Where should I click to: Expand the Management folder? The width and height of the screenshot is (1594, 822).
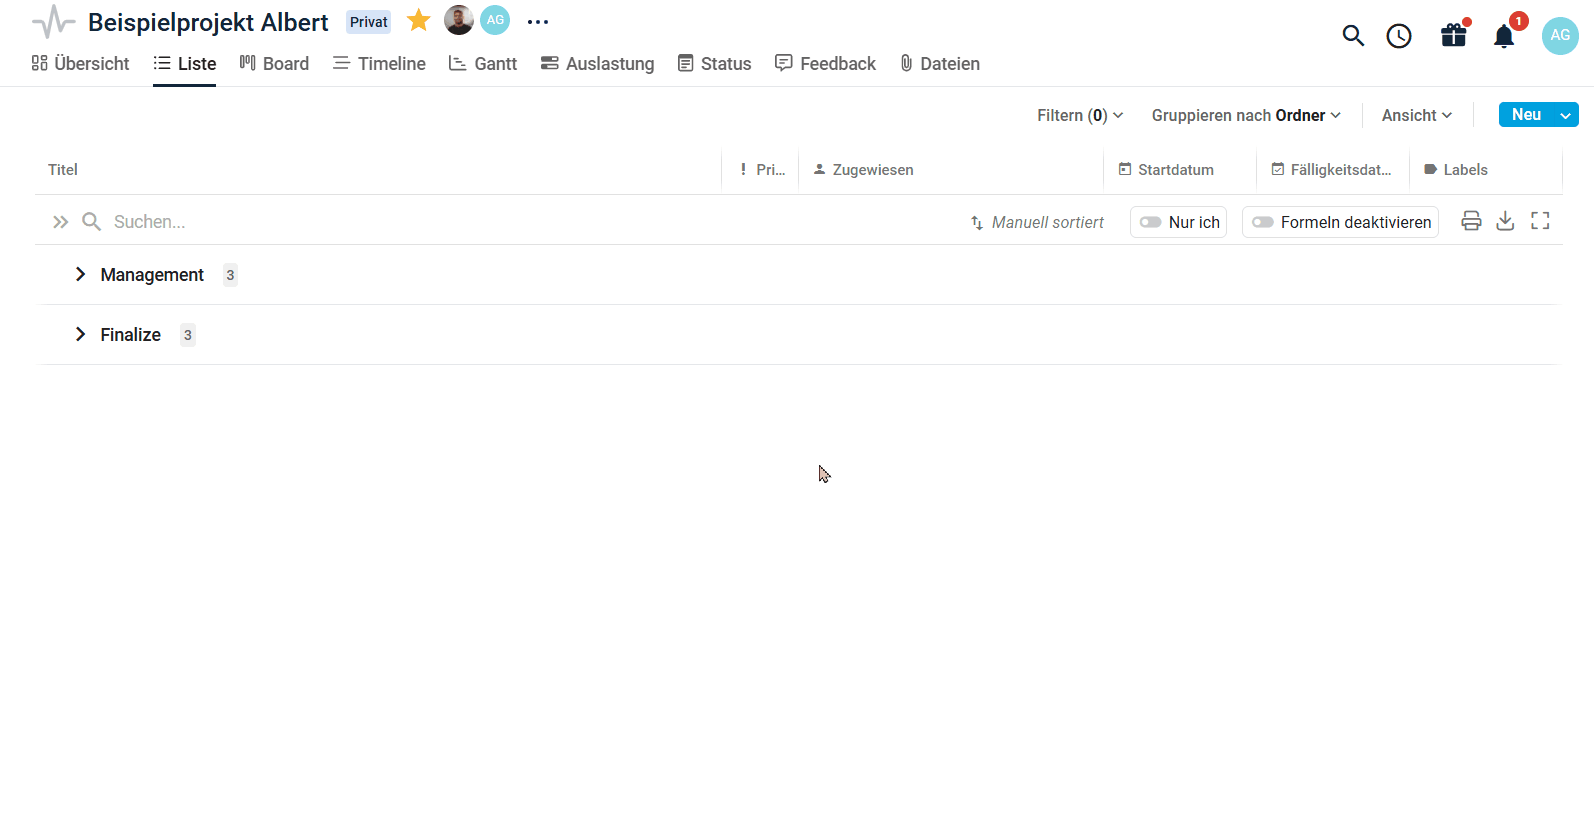pyautogui.click(x=81, y=274)
